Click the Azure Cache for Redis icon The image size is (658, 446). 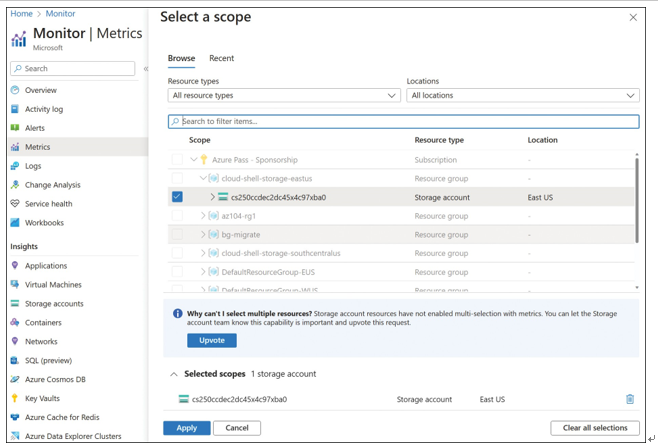pos(15,417)
